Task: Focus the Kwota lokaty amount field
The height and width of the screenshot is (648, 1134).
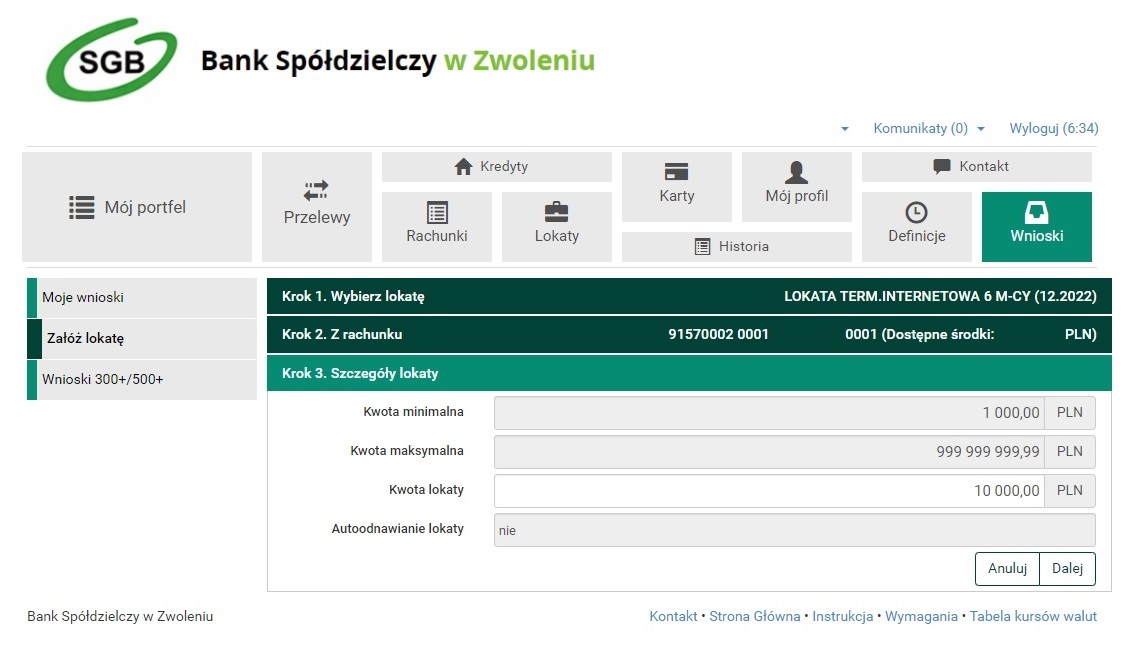Action: [769, 491]
